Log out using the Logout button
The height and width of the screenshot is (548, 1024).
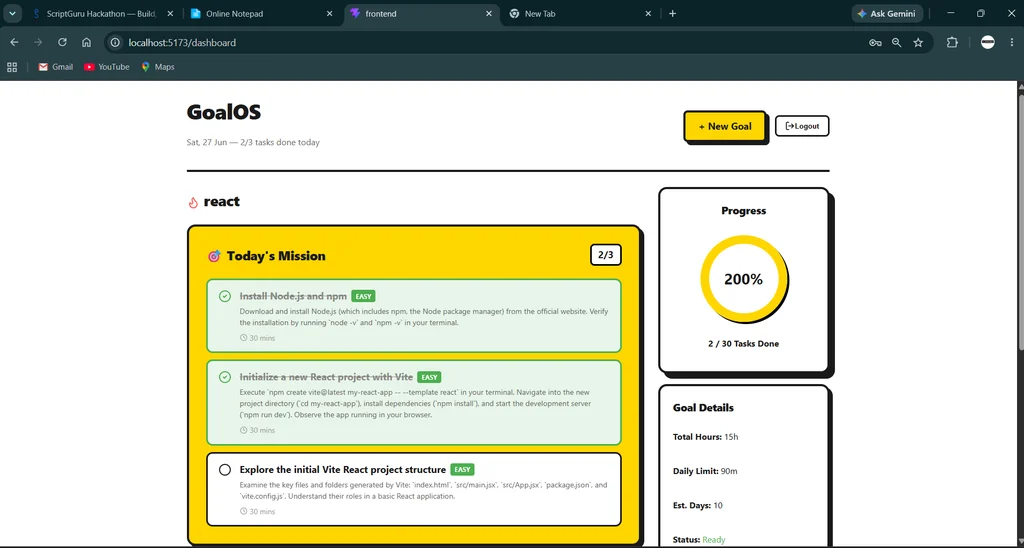(x=802, y=126)
